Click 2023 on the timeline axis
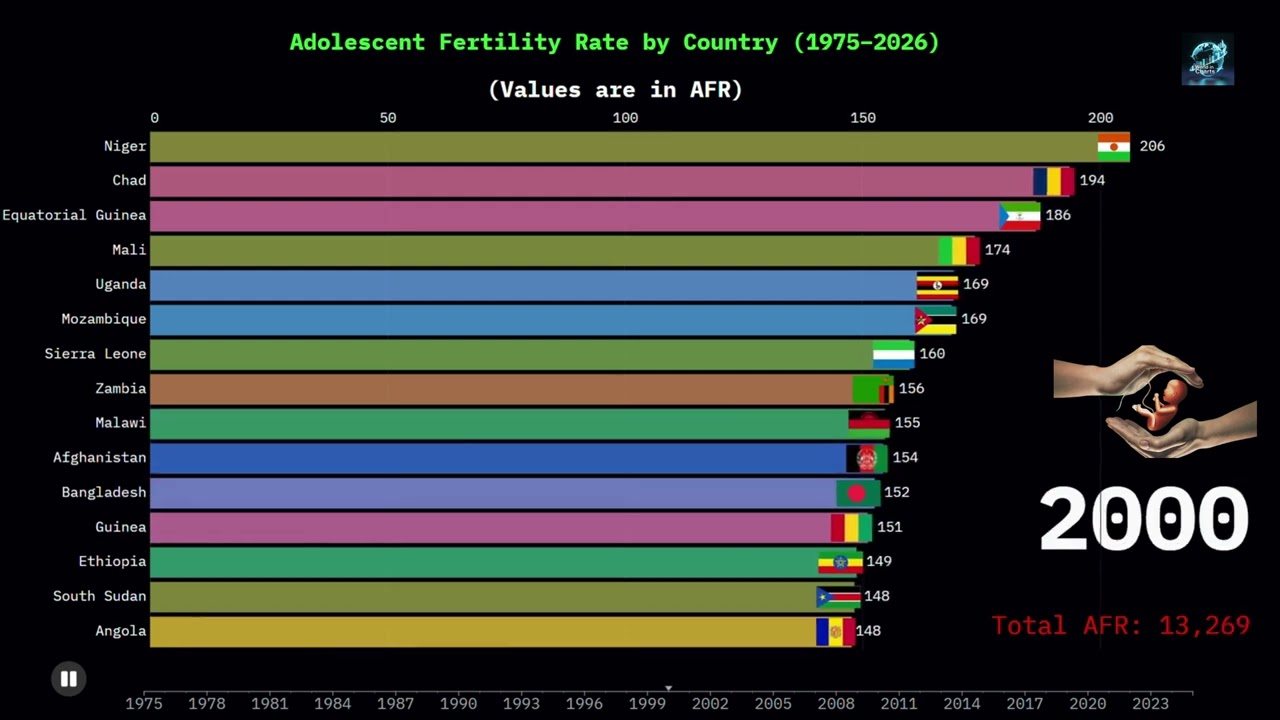The width and height of the screenshot is (1280, 720). (x=1150, y=703)
